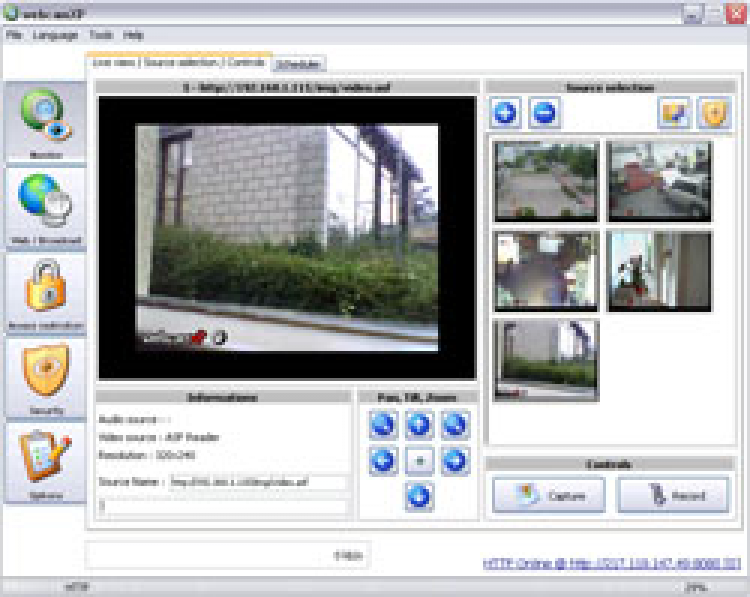Open the Web / Broadcast sidebar section
The height and width of the screenshot is (597, 750).
pos(45,208)
